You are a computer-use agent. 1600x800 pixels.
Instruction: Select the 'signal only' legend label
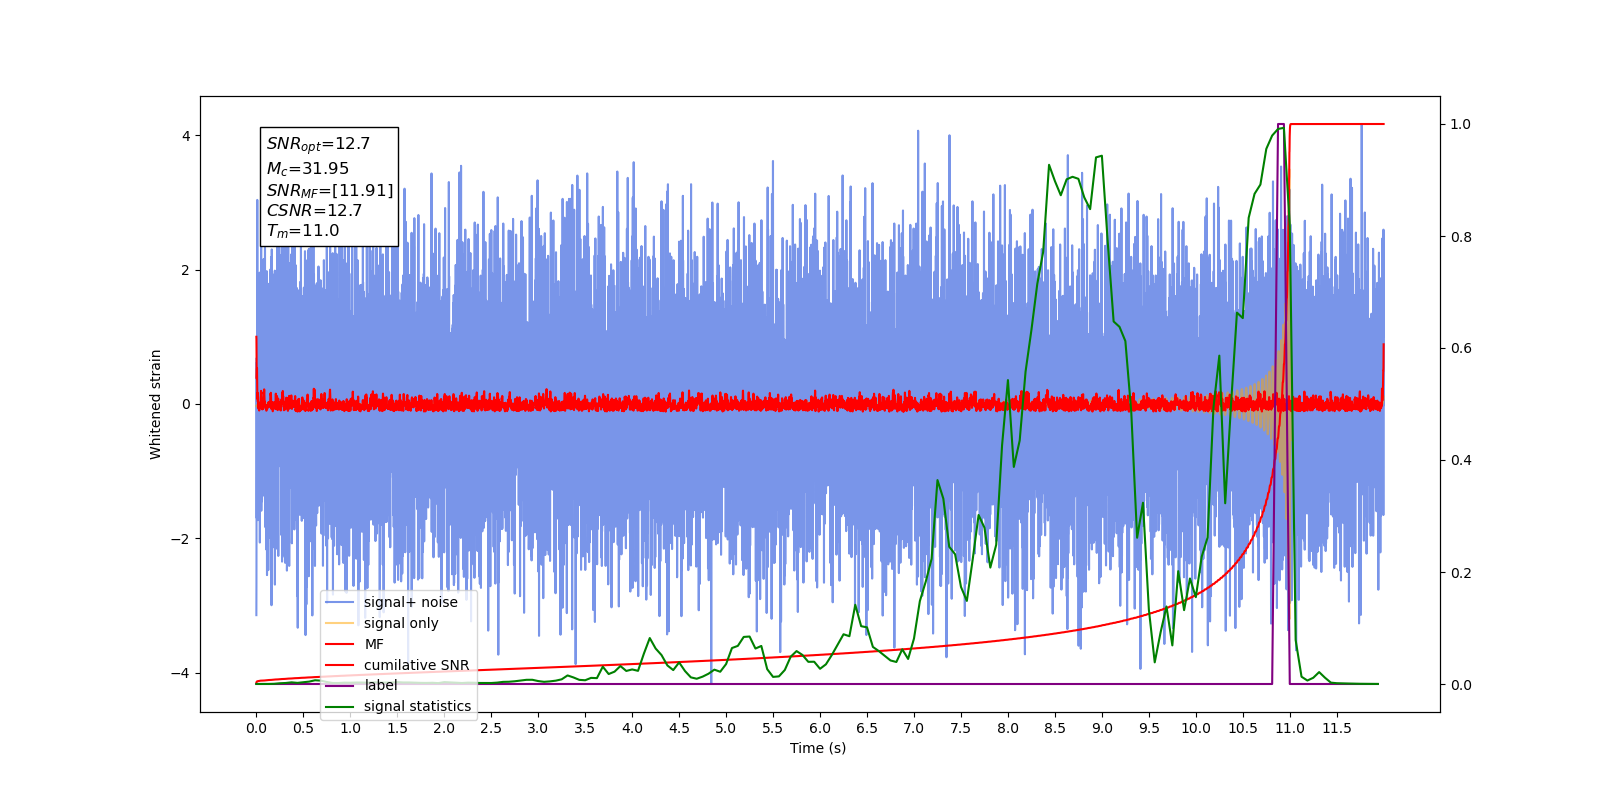(x=401, y=623)
